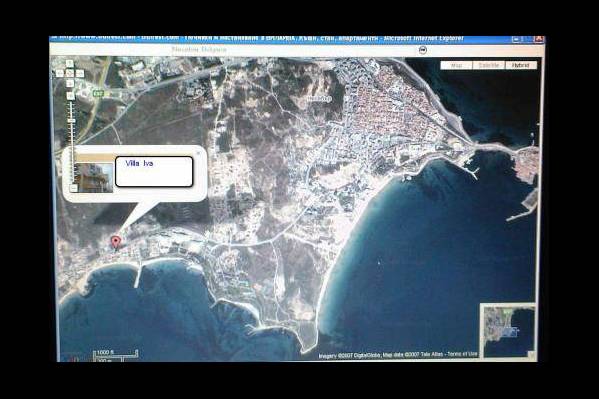Click the Villa Iva photo thumbnail
The width and height of the screenshot is (599, 399).
coord(94,177)
